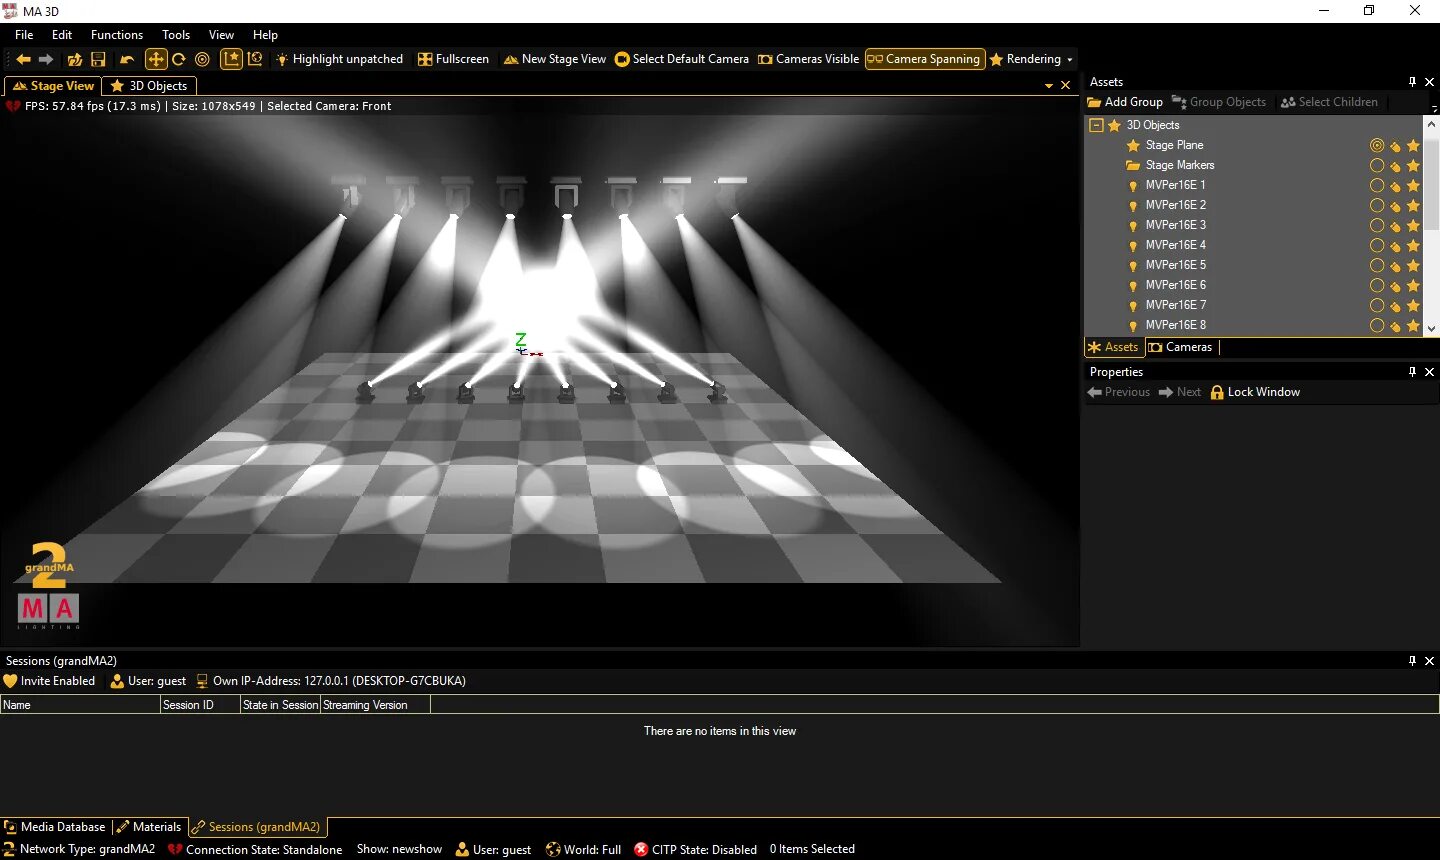
Task: Open the Rendering dropdown arrow
Action: pyautogui.click(x=1069, y=60)
